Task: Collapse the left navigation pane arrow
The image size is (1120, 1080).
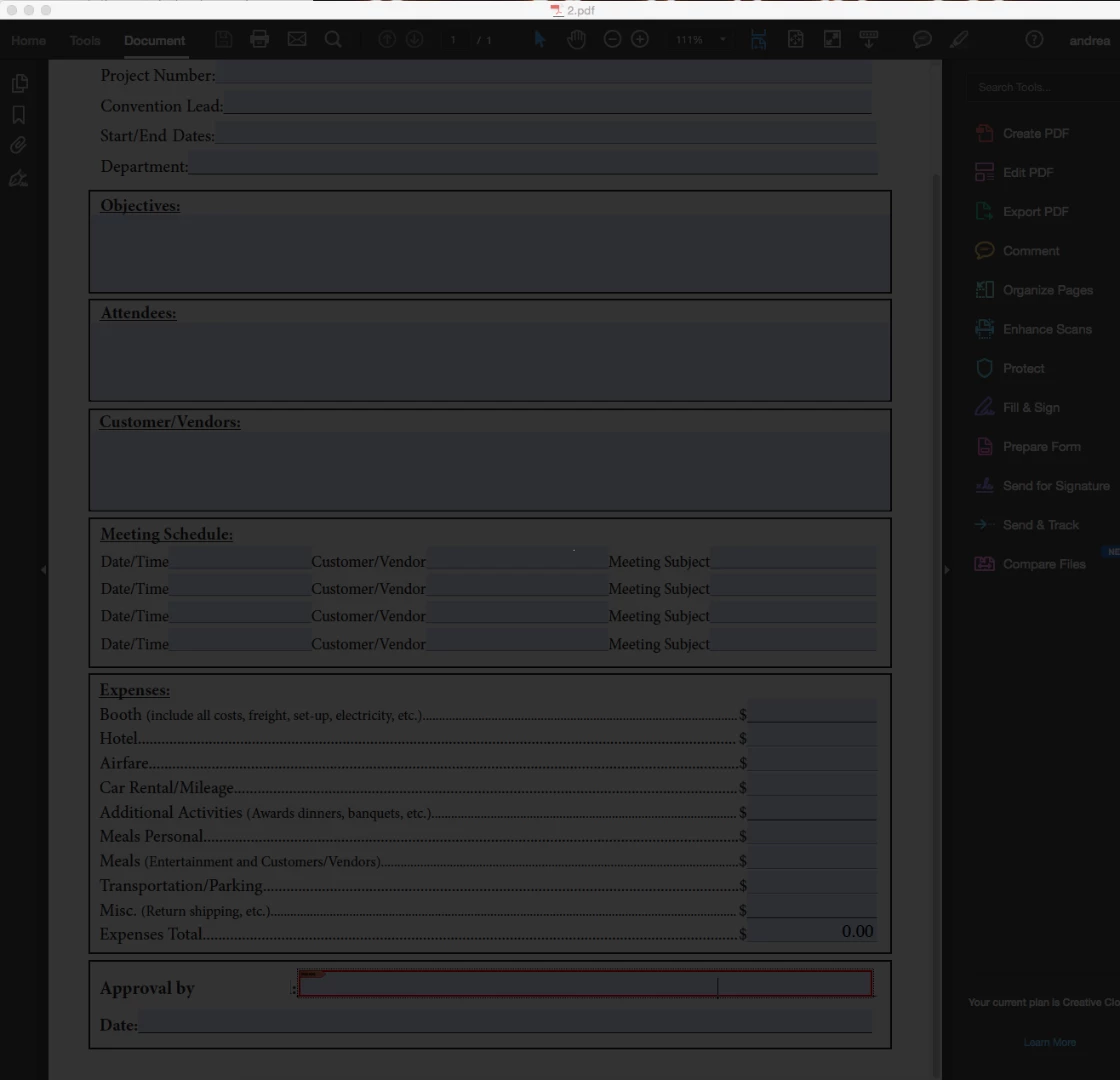Action: coord(44,569)
